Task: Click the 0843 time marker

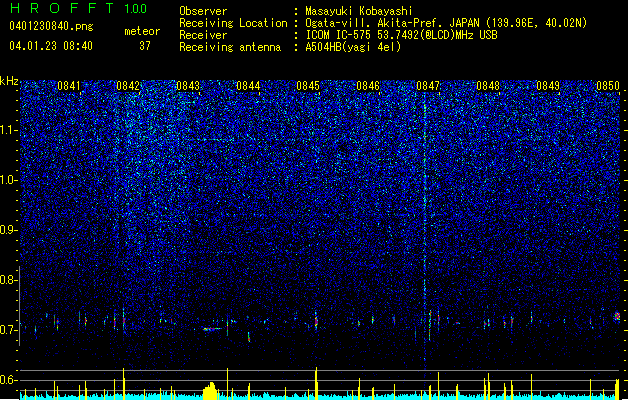Action: (188, 86)
